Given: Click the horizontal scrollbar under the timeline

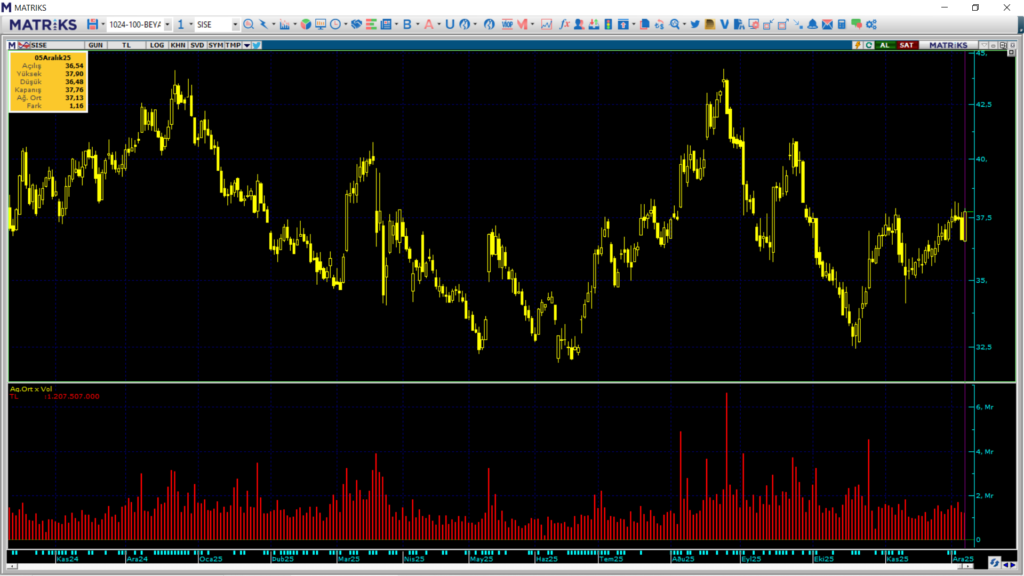Looking at the screenshot, I should (x=490, y=566).
